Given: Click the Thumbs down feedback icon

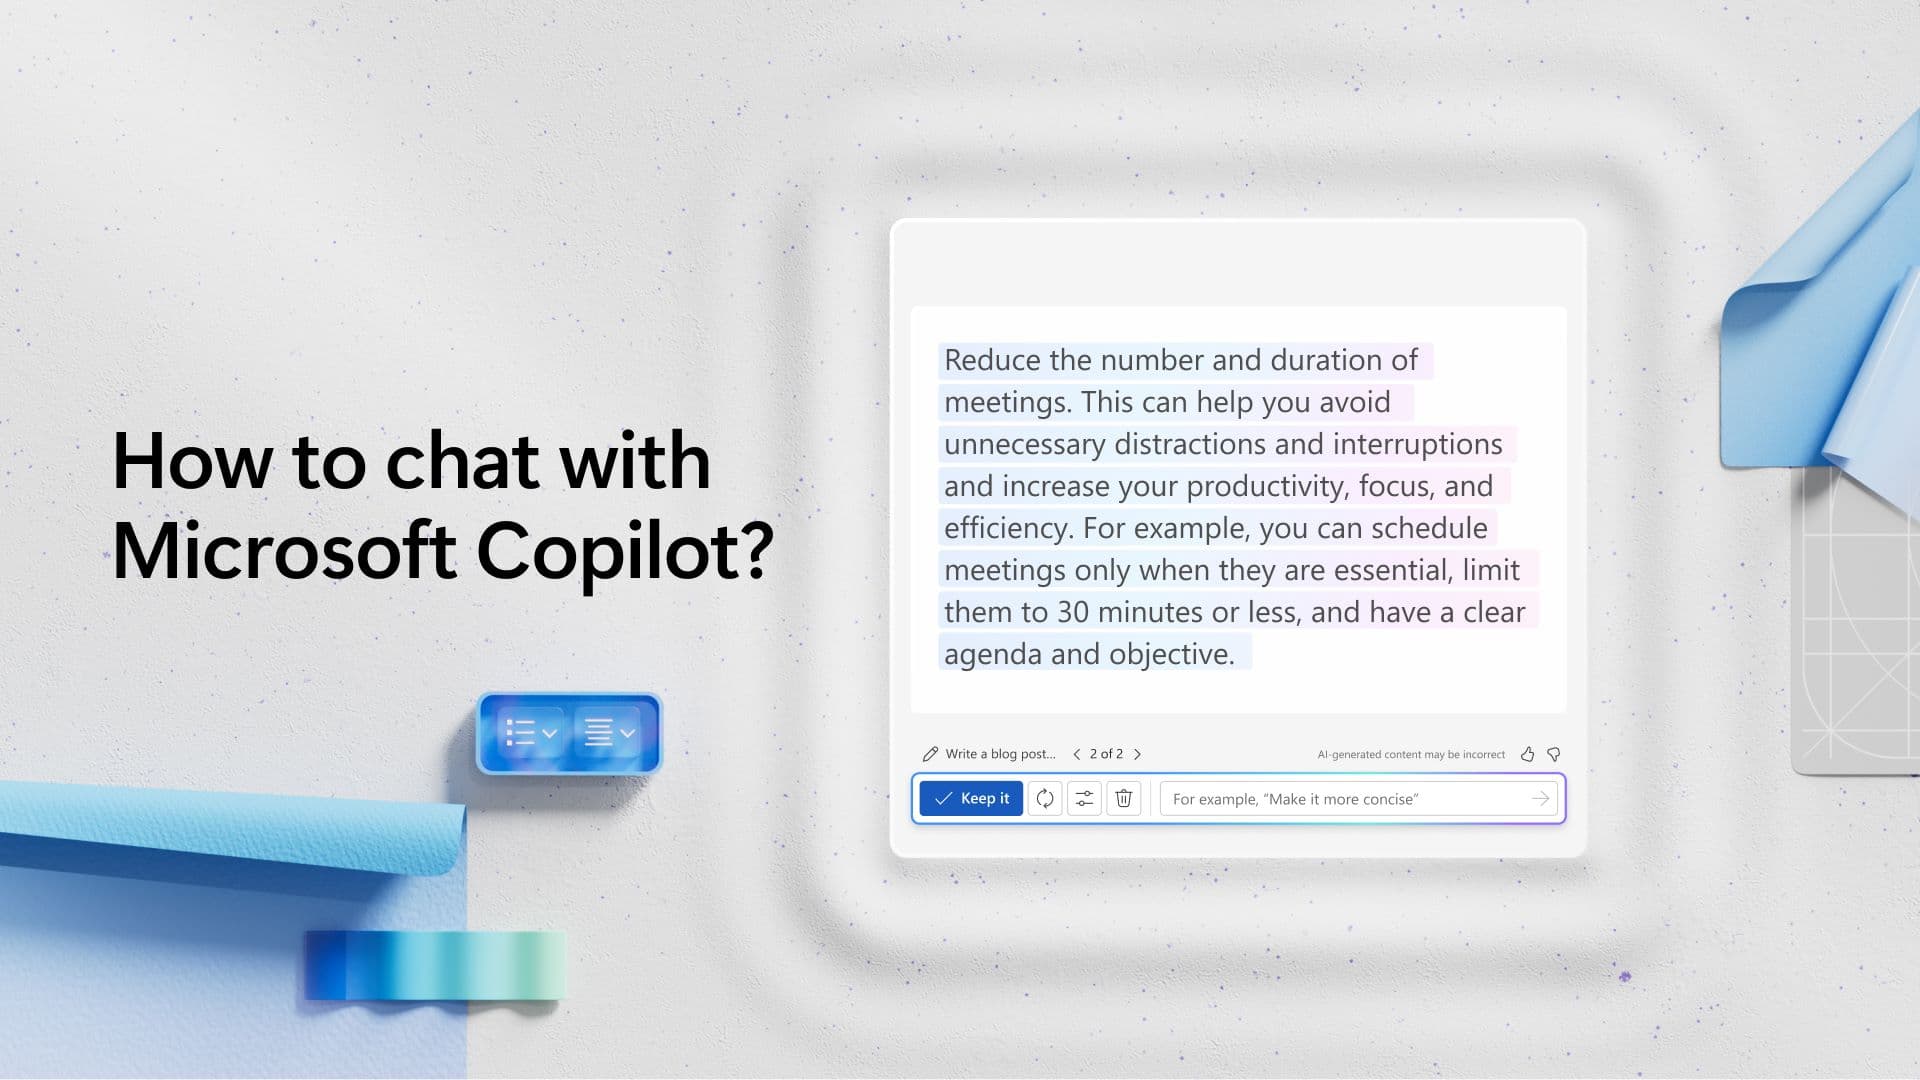Looking at the screenshot, I should 1553,753.
